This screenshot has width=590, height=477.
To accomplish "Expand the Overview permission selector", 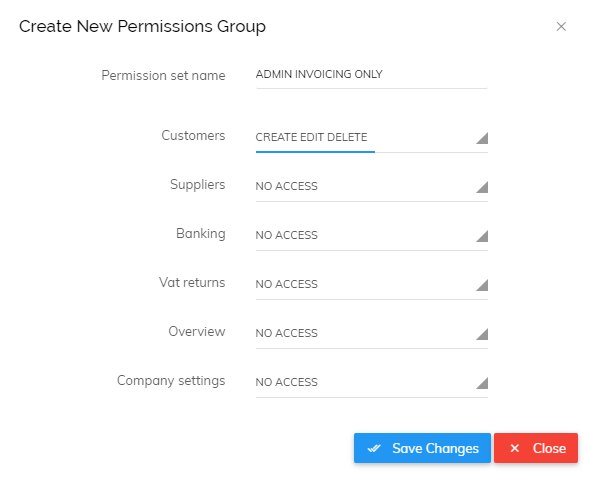I will [372, 333].
